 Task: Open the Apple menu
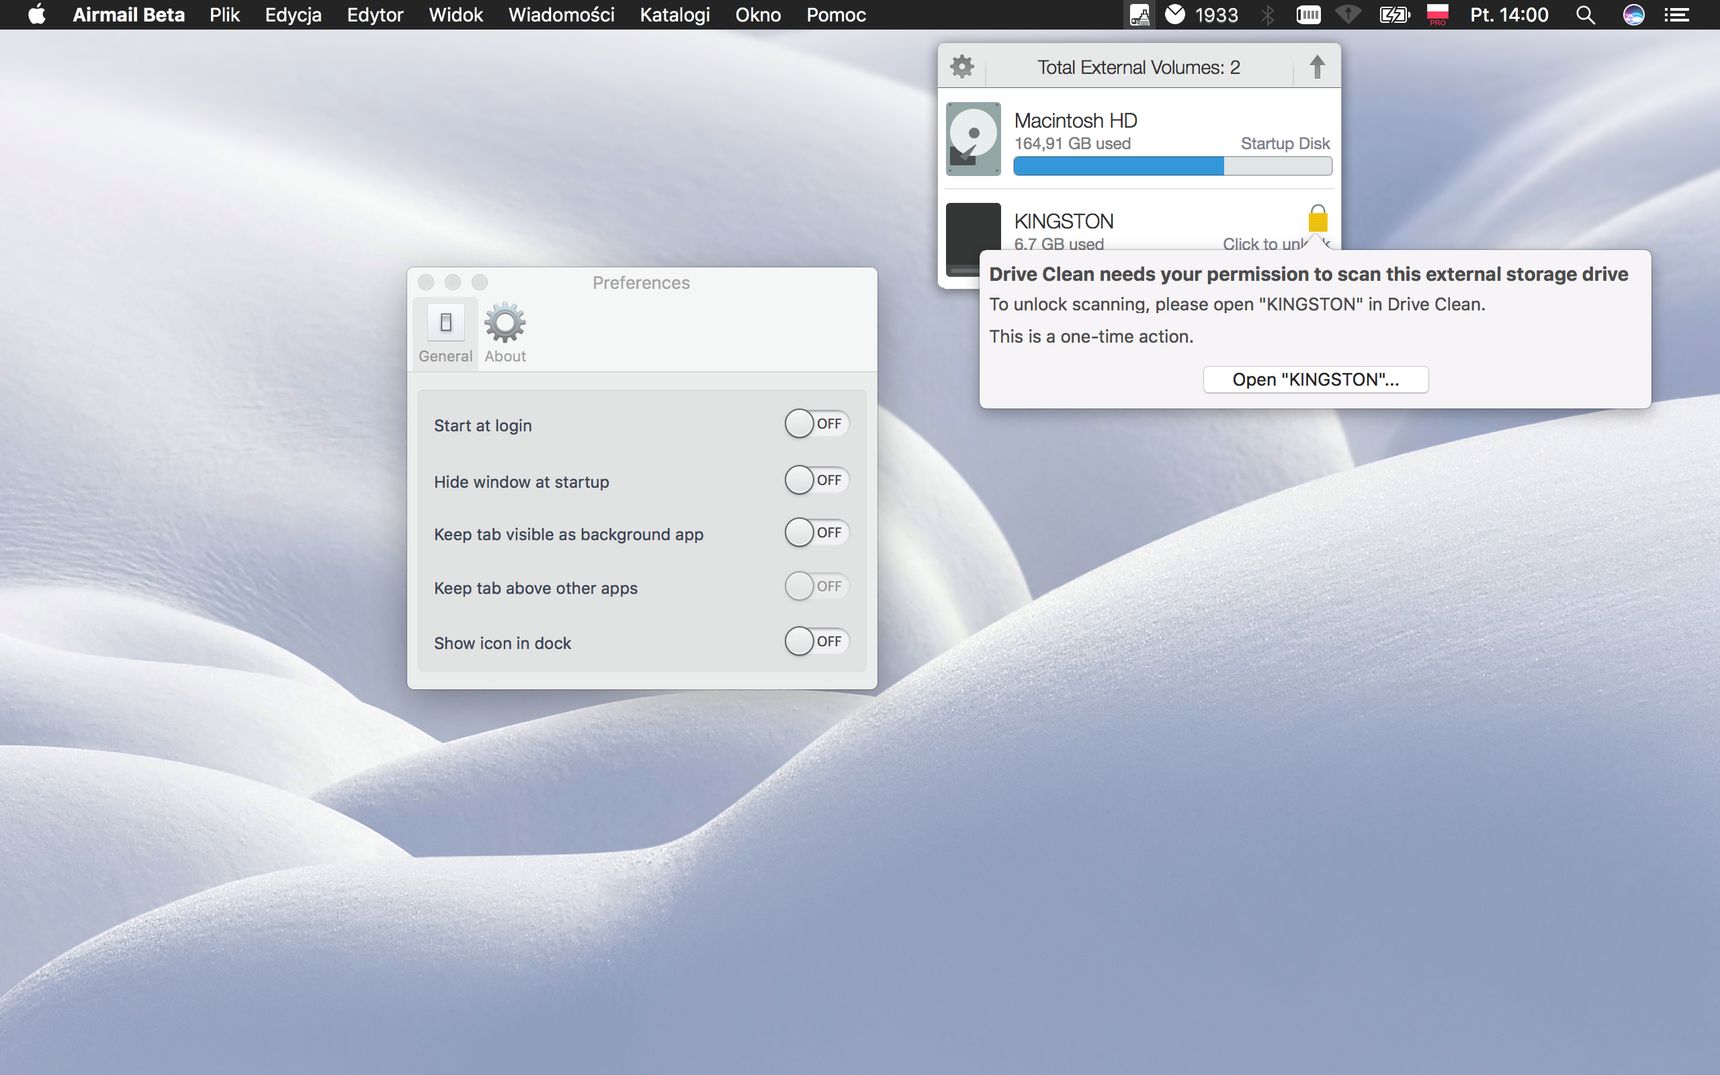point(37,15)
